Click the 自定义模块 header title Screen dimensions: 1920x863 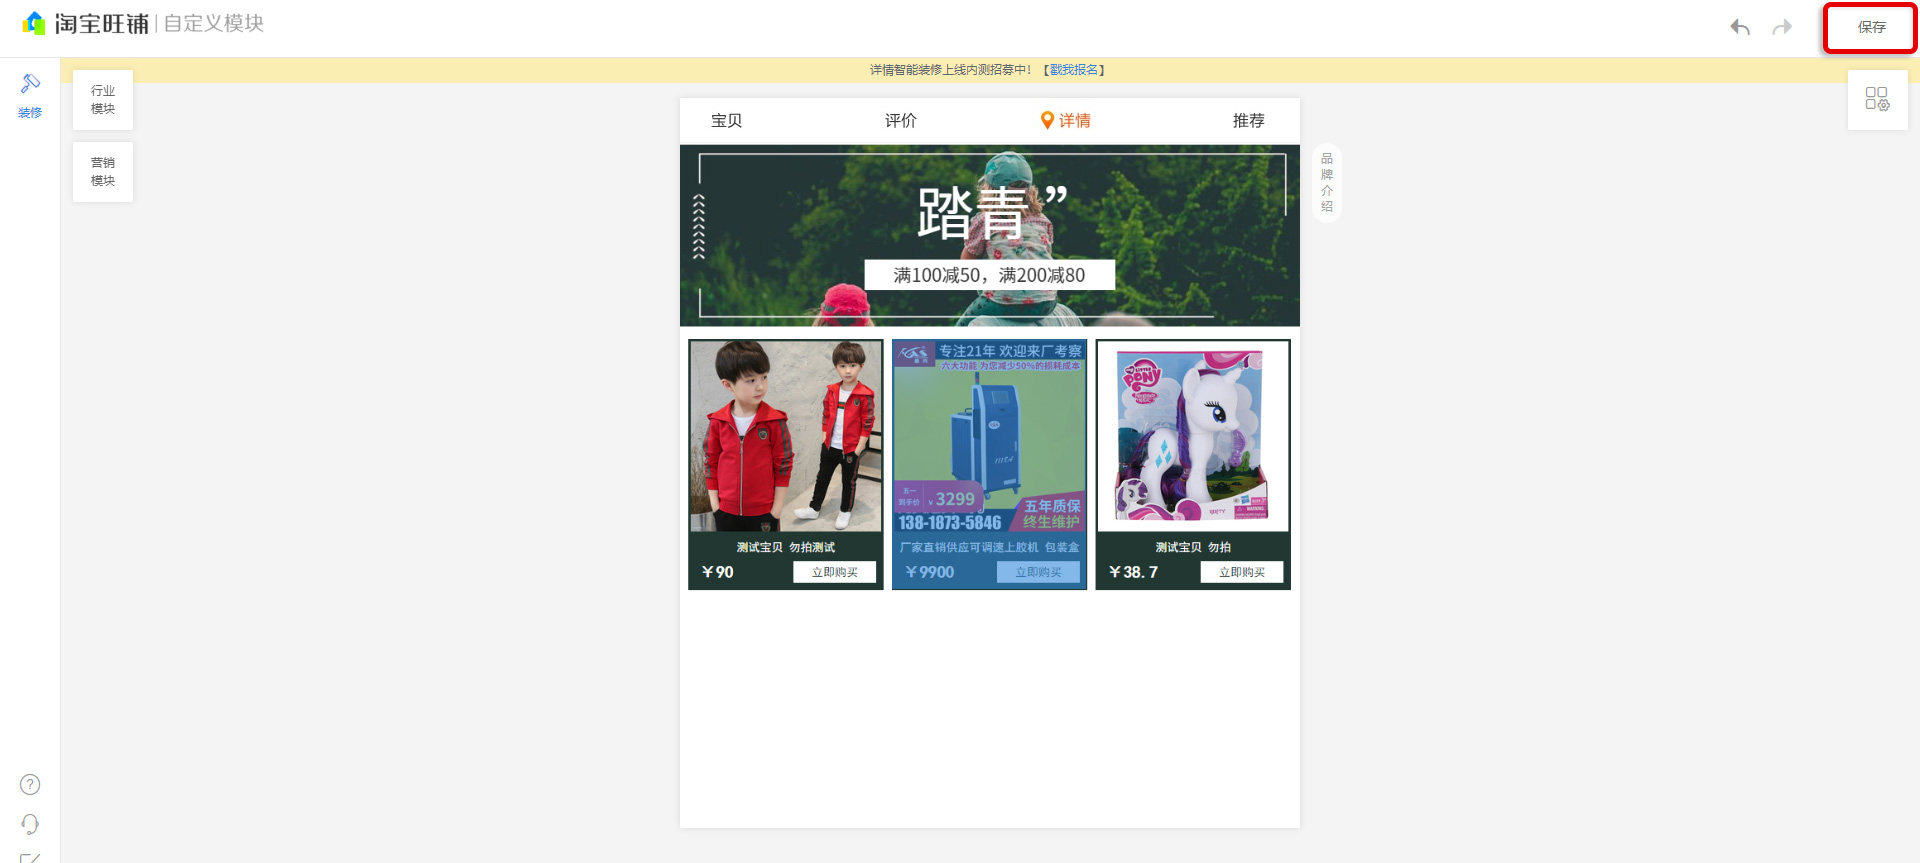coord(214,23)
